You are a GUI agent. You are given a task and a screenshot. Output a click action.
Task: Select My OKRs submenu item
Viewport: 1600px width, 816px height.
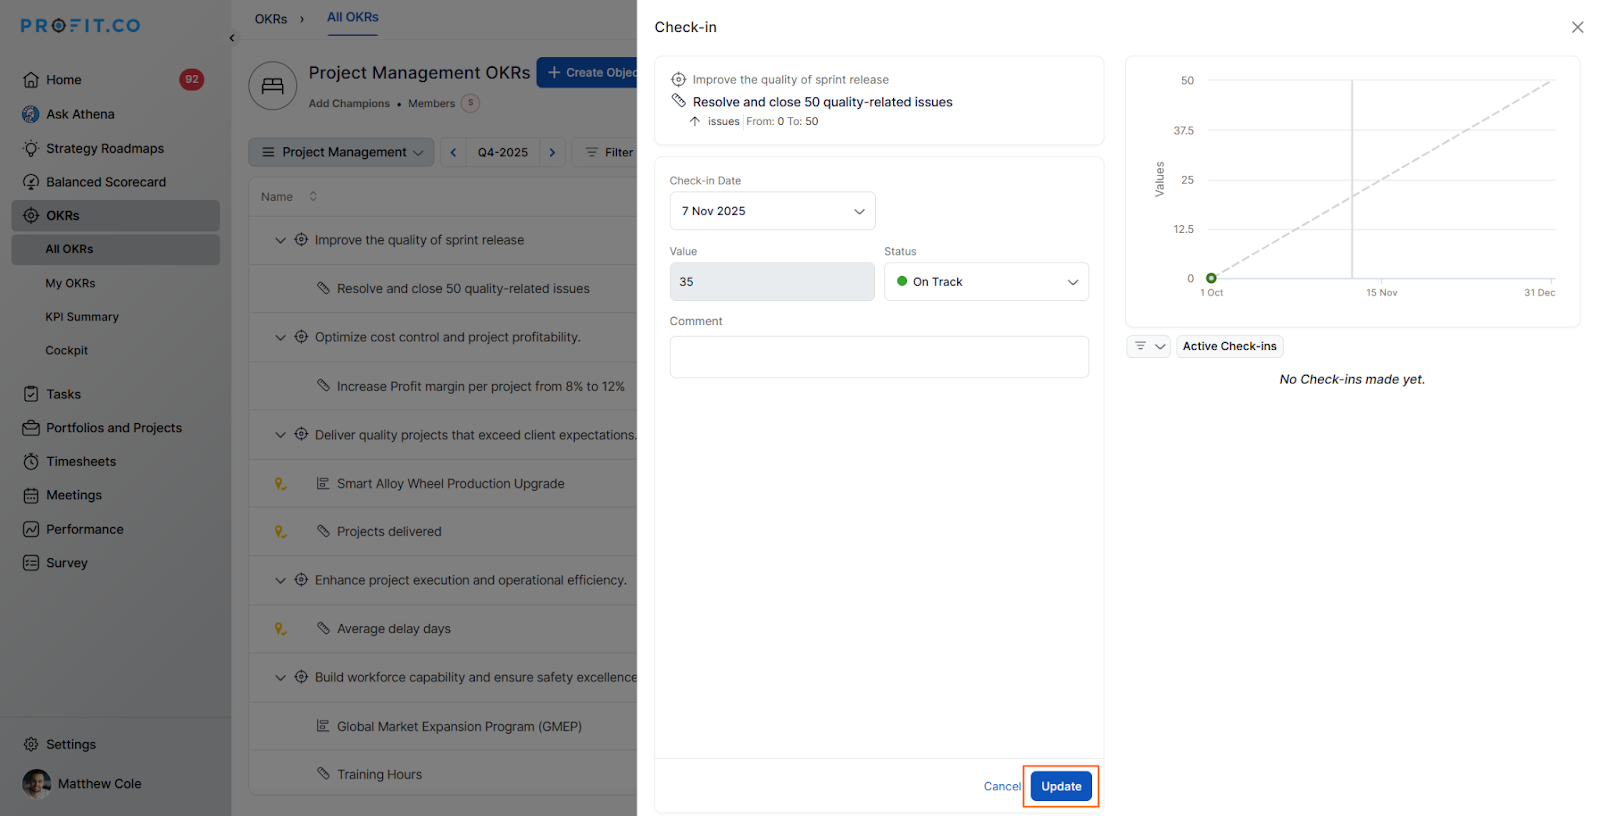coord(70,284)
